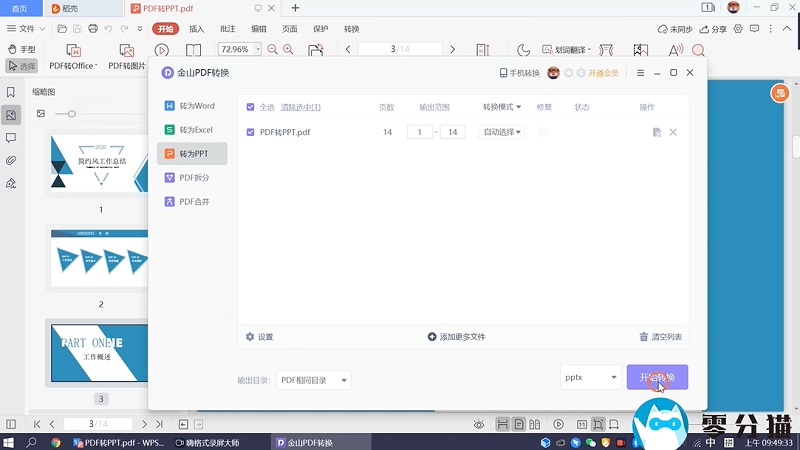Open the thumbnail sidebar icon
Viewport: 800px width, 450px height.
point(11,115)
